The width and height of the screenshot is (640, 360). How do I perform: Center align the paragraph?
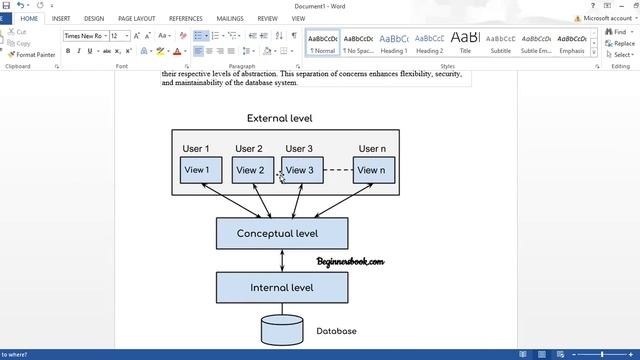[209, 51]
